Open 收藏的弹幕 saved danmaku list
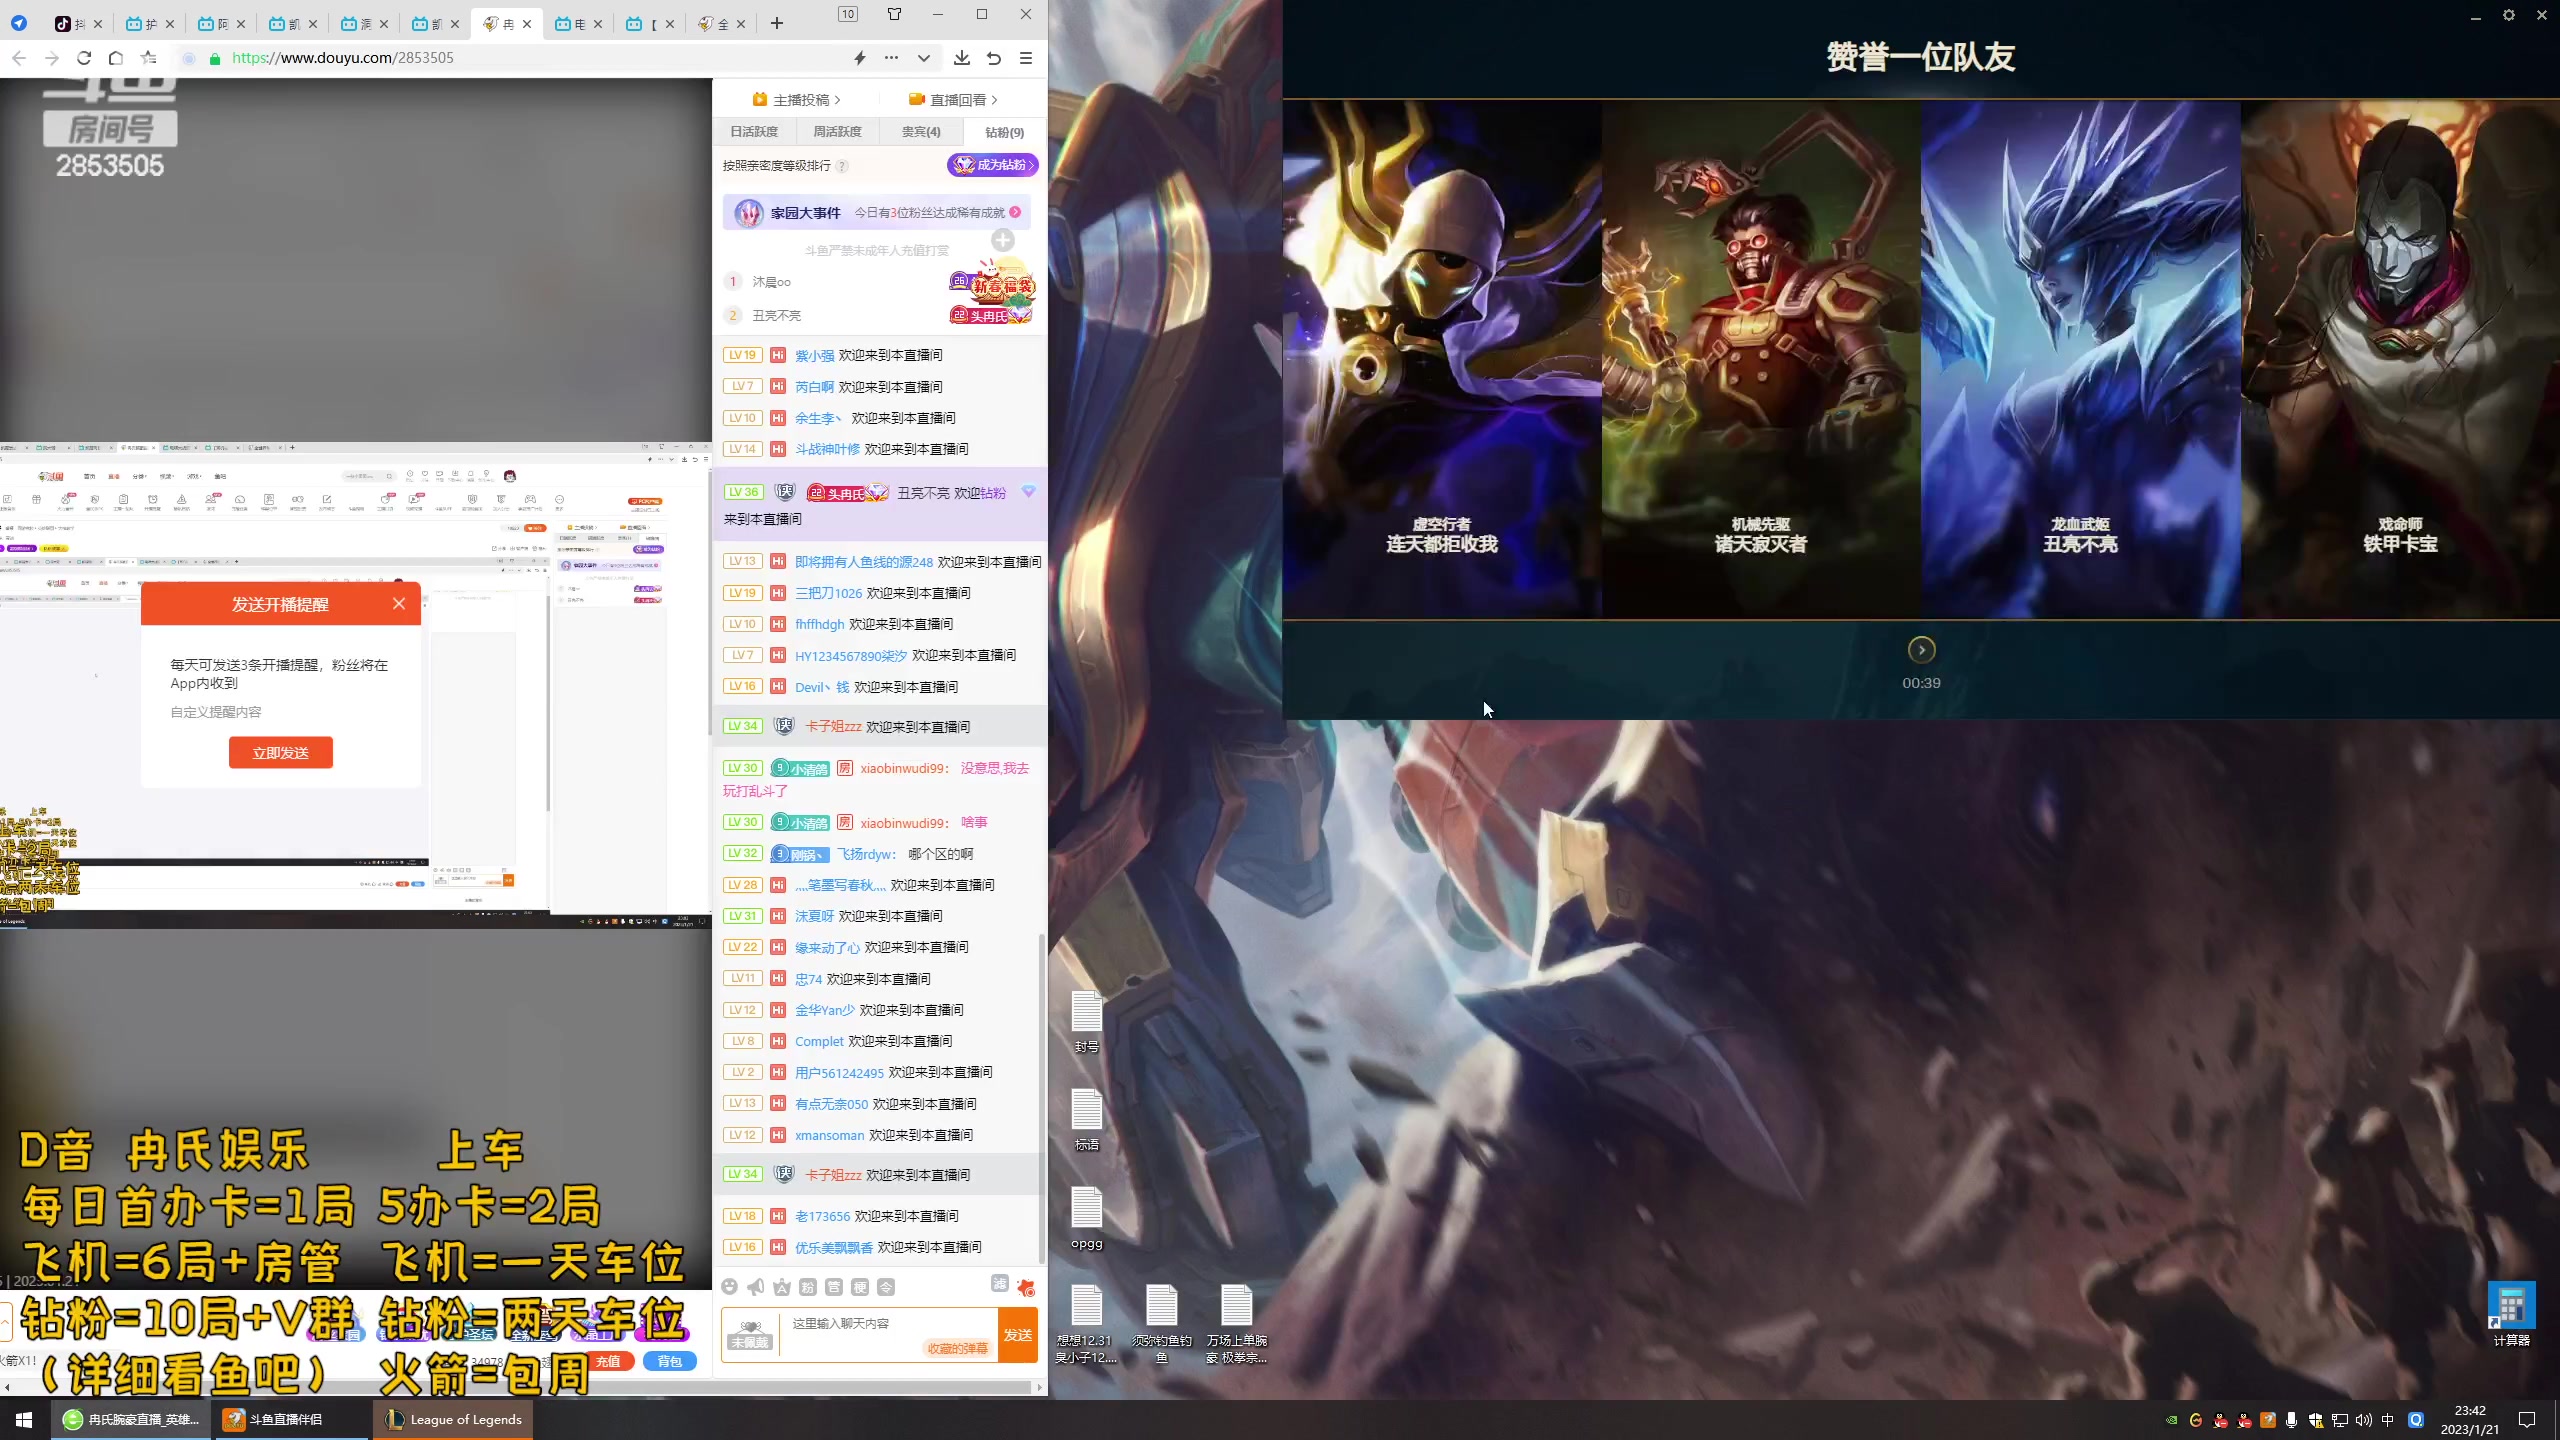The width and height of the screenshot is (2560, 1440). [957, 1348]
